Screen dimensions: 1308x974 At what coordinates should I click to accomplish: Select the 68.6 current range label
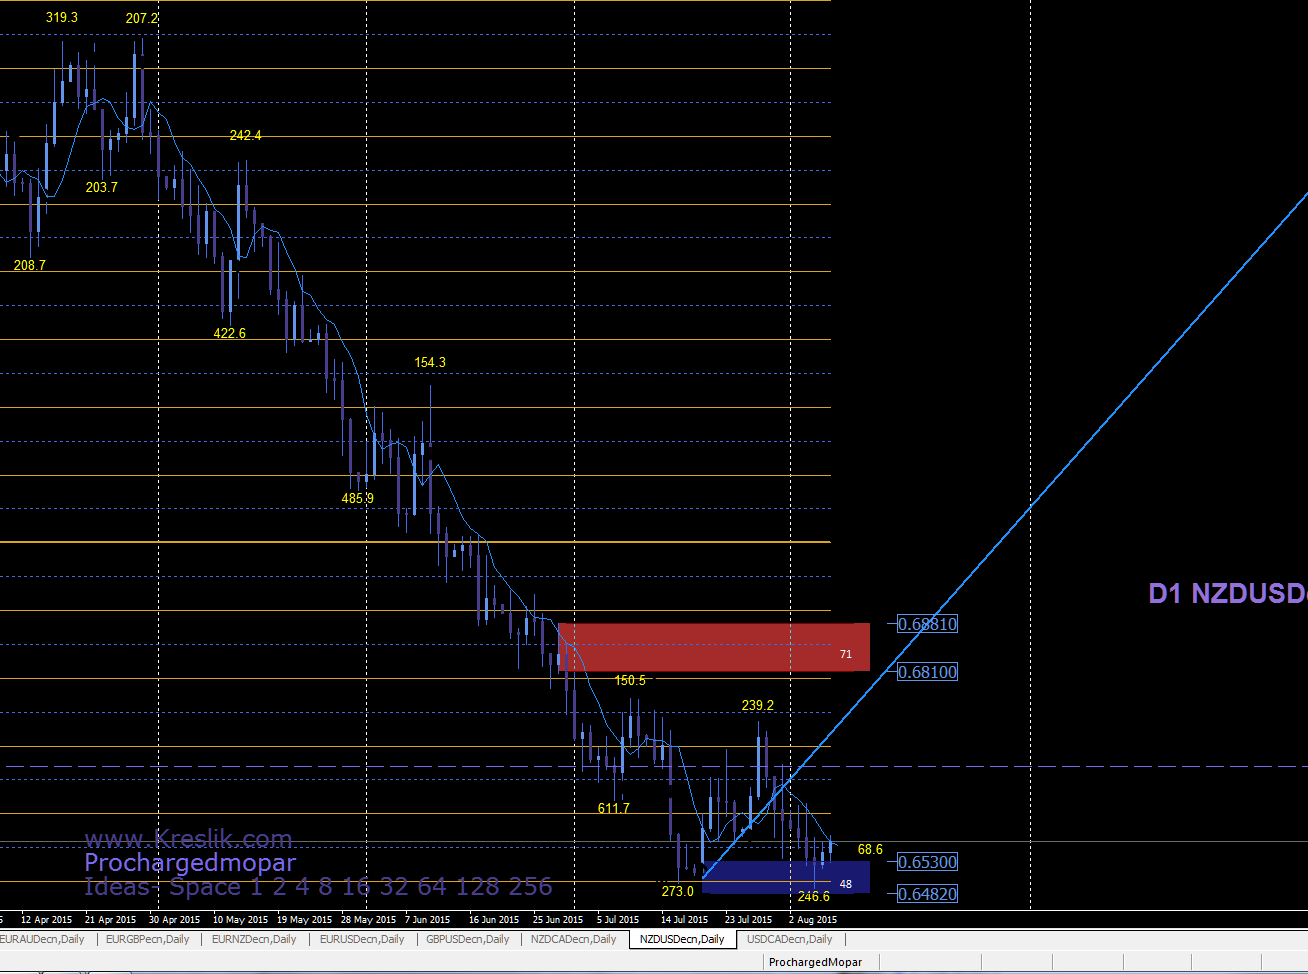[x=870, y=849]
